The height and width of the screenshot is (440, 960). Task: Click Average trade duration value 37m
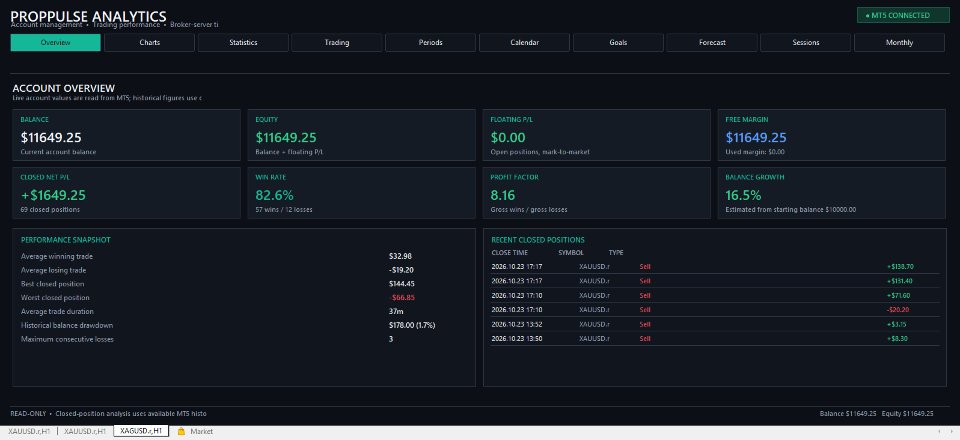click(x=396, y=311)
